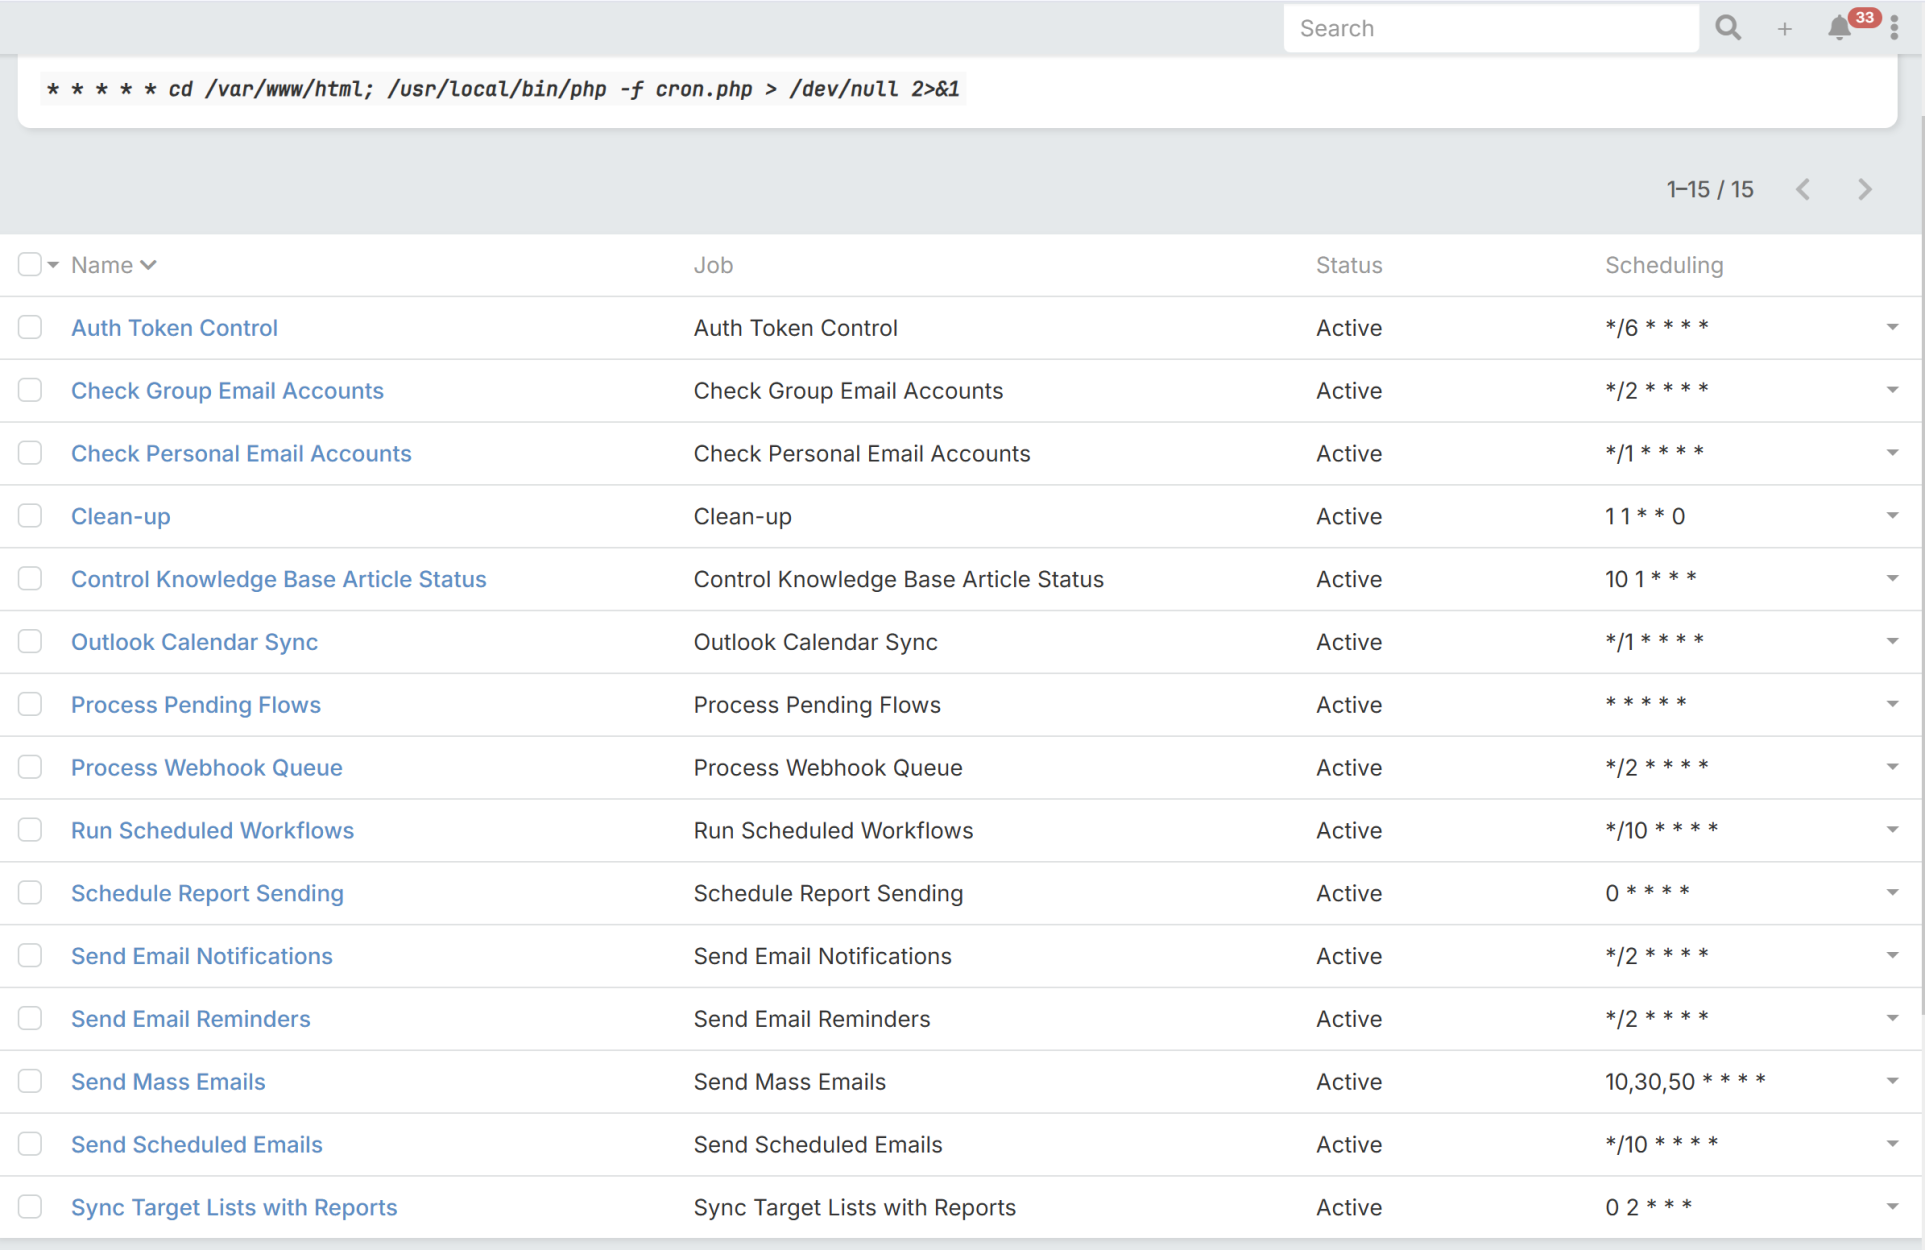1925x1250 pixels.
Task: Tick the Send Email Notifications checkbox
Action: [x=30, y=956]
